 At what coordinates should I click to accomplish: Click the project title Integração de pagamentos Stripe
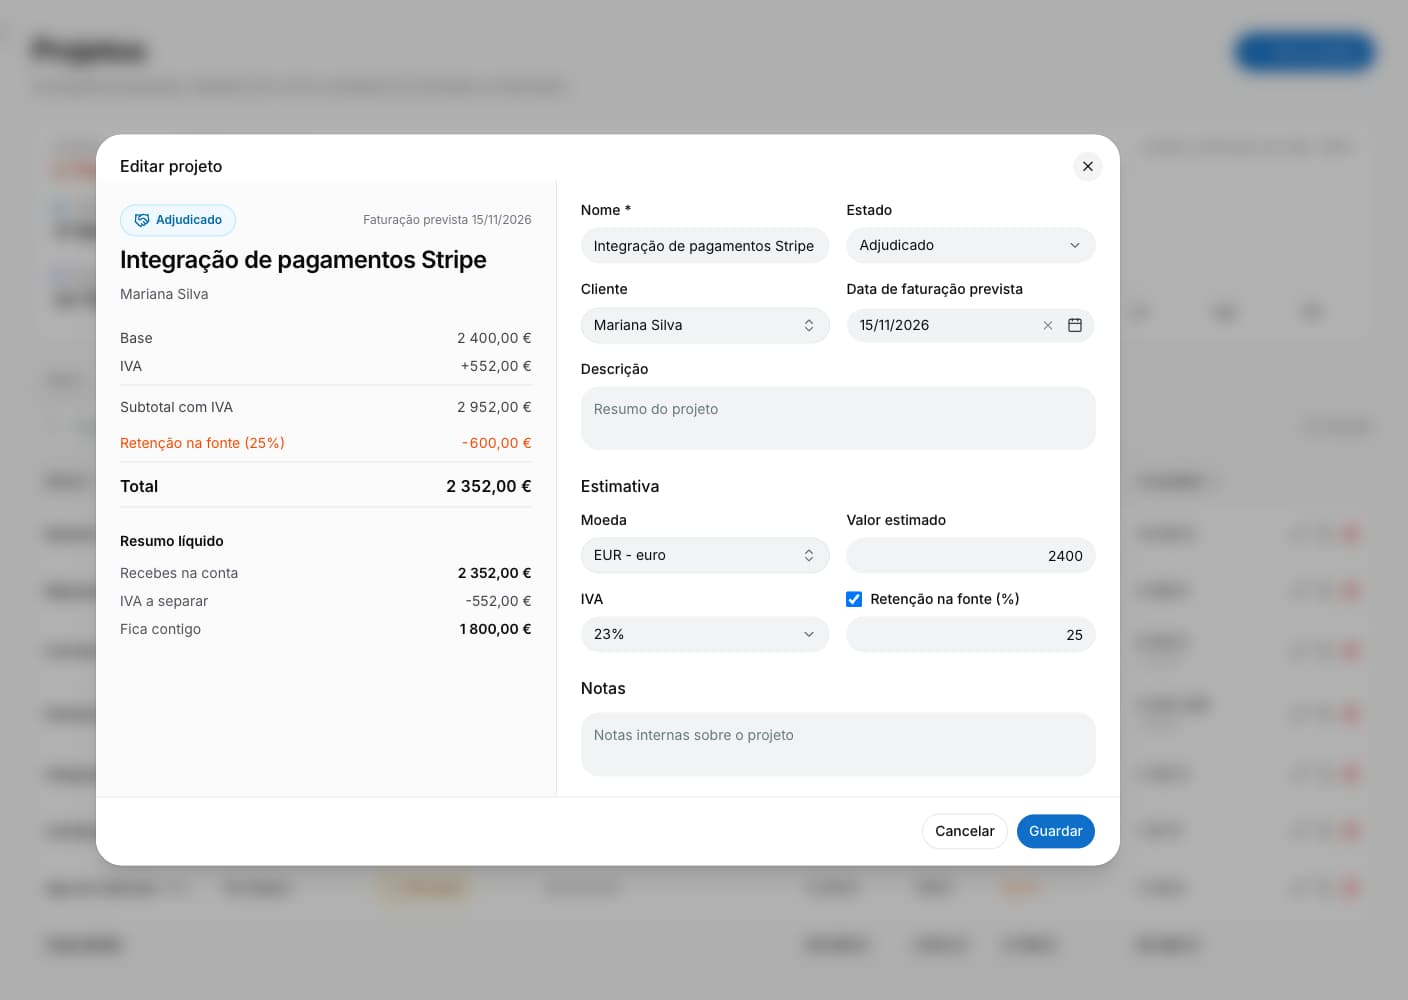coord(303,260)
